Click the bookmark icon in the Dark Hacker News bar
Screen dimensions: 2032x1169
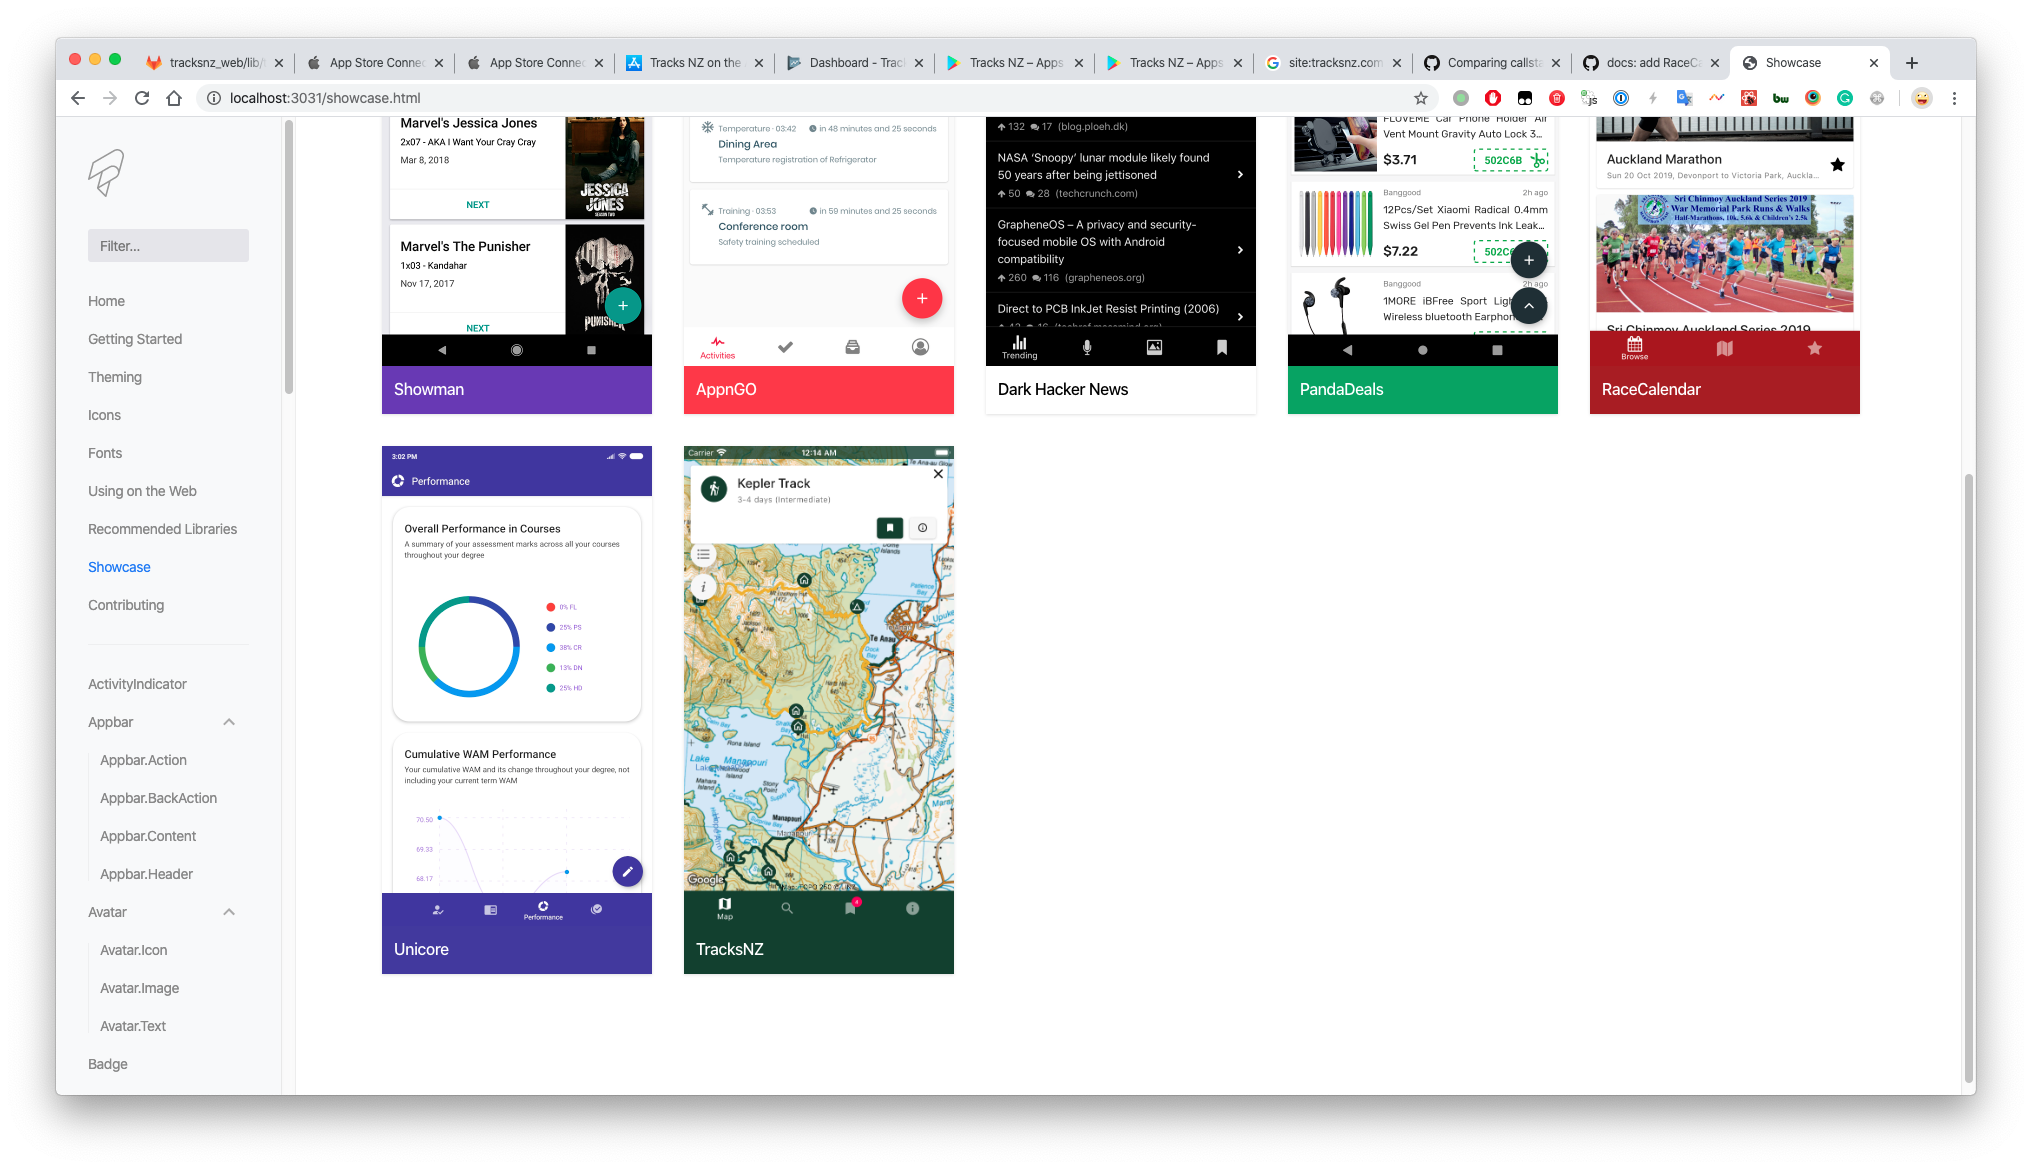pyautogui.click(x=1221, y=347)
